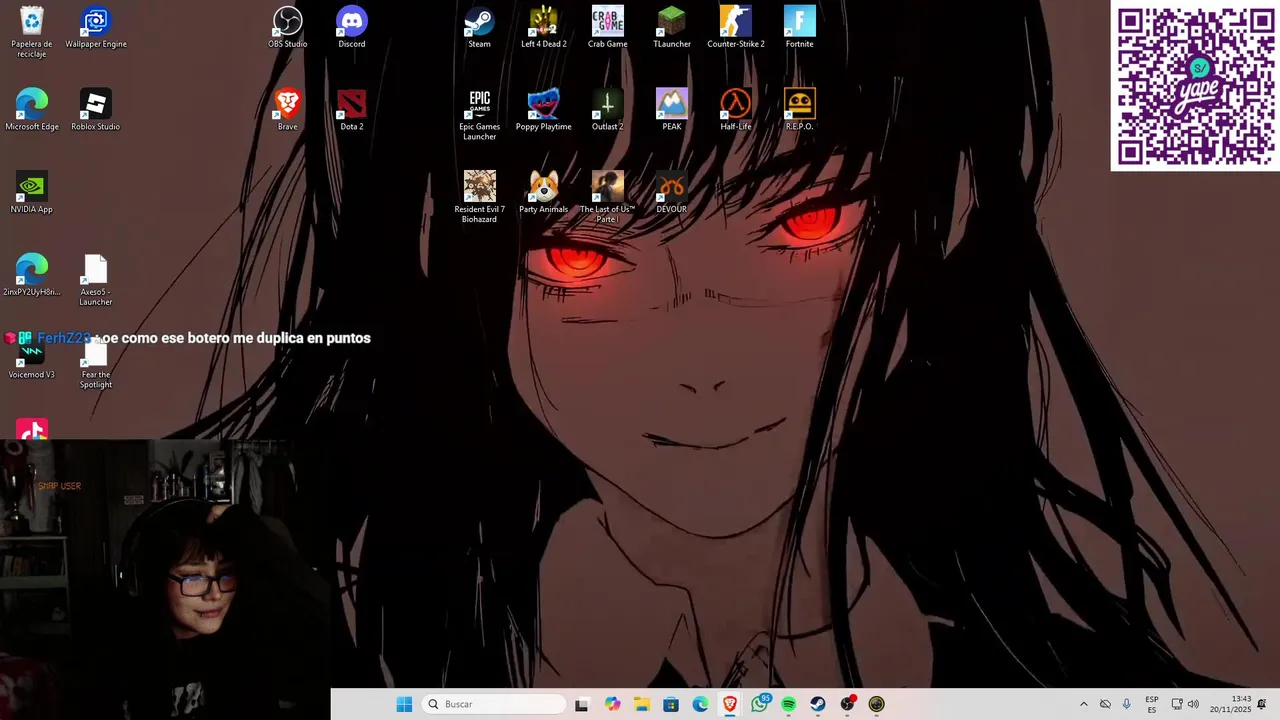Switch to Steam in the taskbar
The width and height of the screenshot is (1280, 720).
(x=818, y=704)
